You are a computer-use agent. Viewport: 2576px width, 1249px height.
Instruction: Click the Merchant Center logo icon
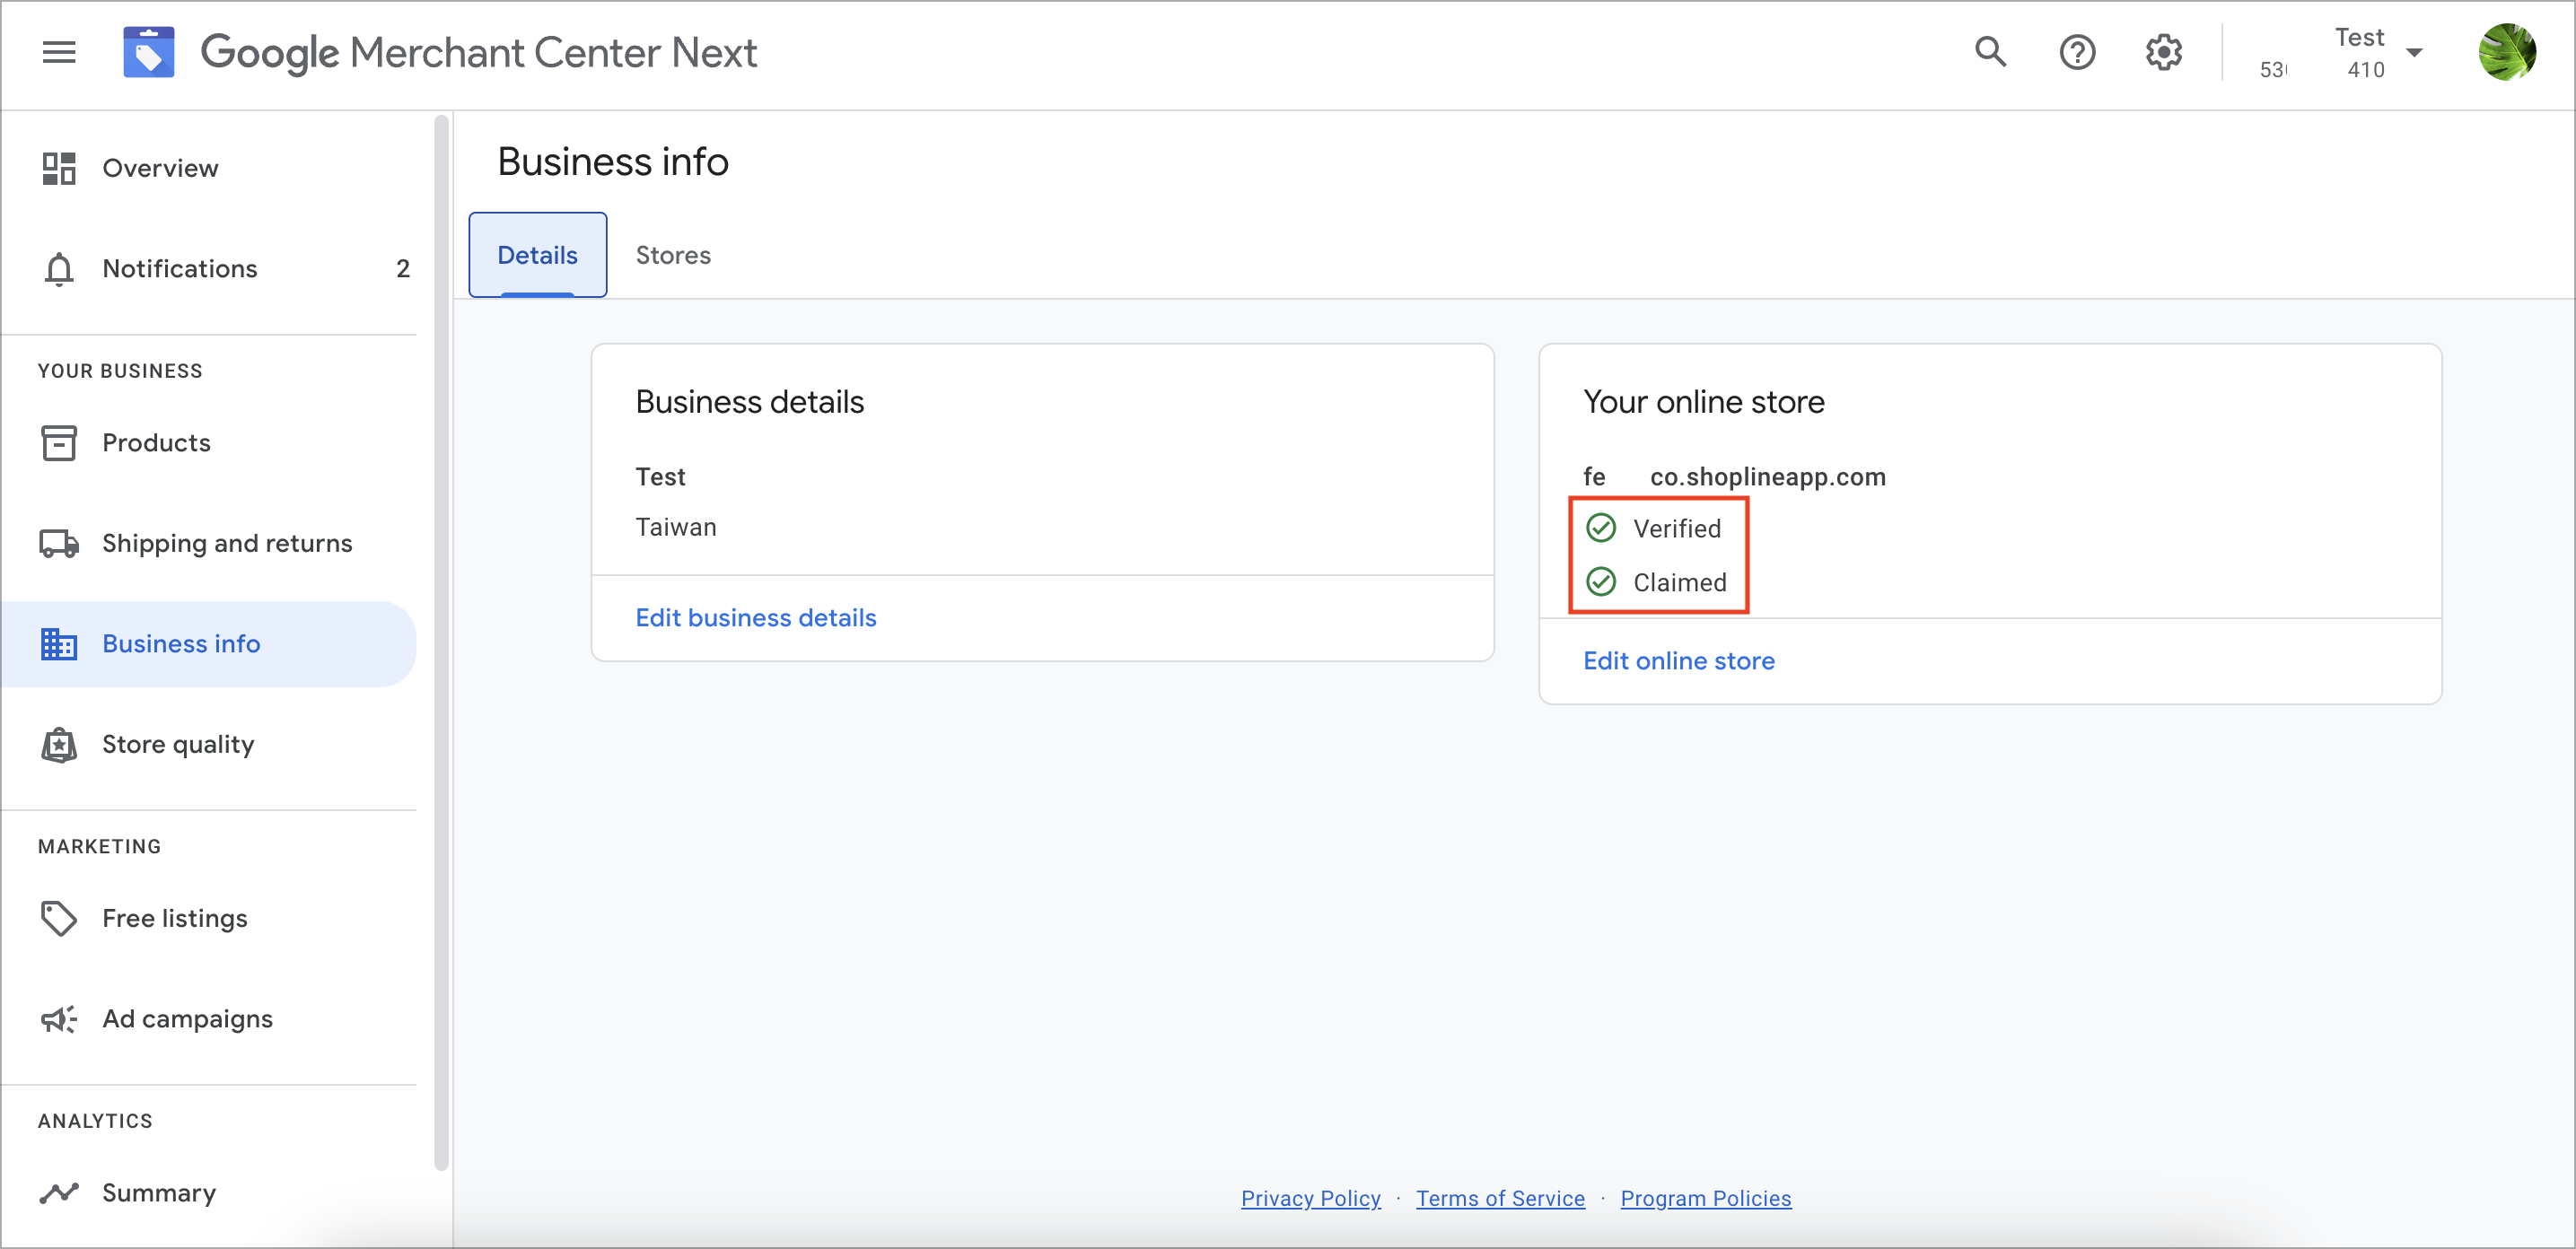(x=148, y=52)
